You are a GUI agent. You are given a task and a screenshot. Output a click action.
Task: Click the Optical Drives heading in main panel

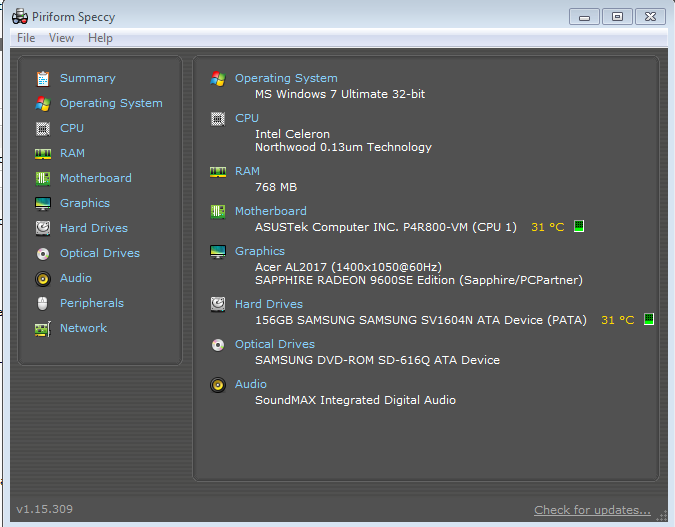point(275,344)
